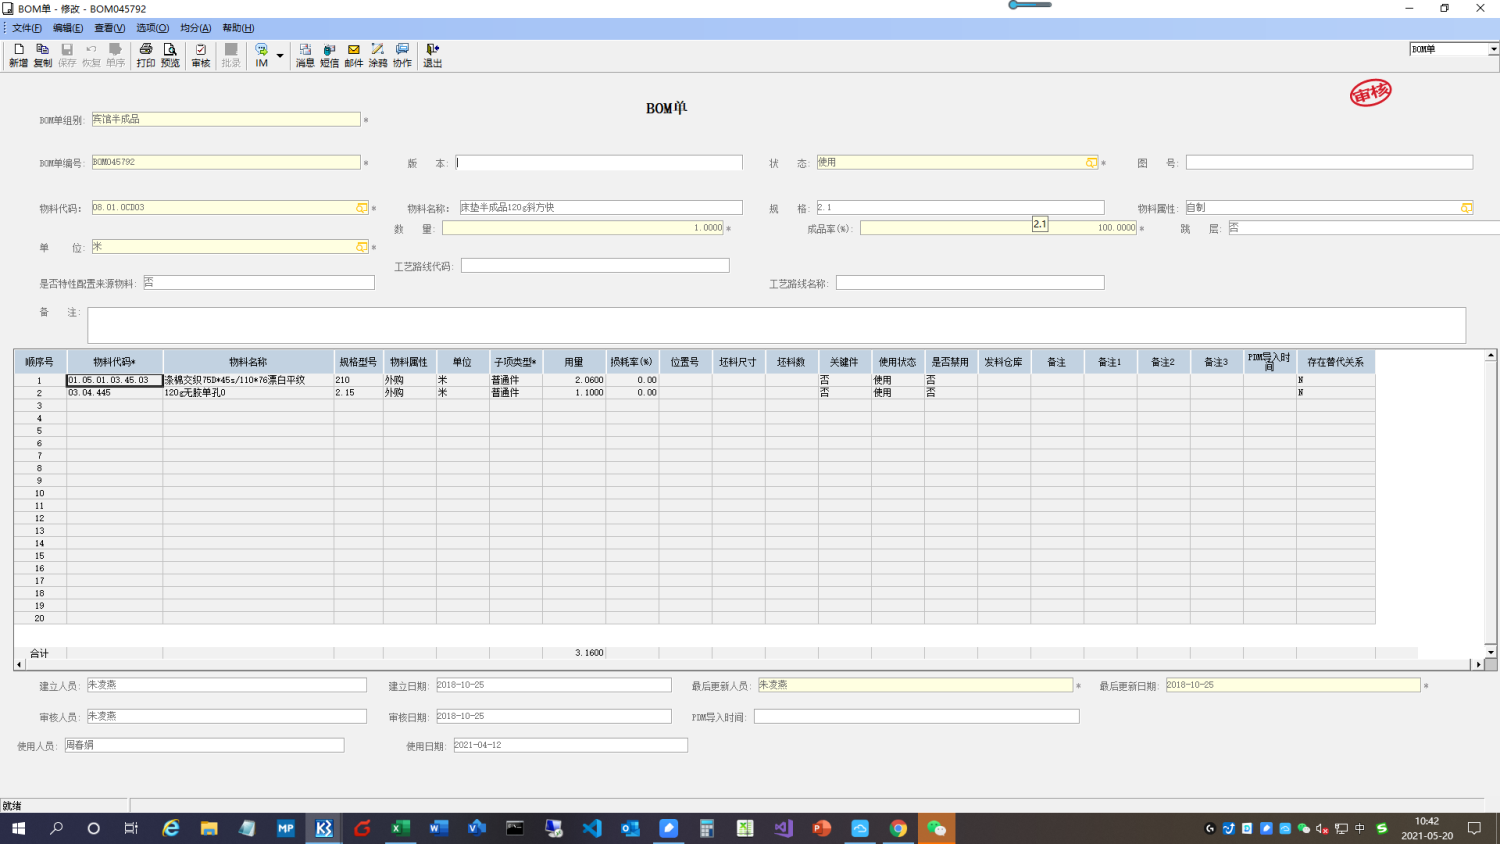Open the 单位 lookup button
This screenshot has width=1500, height=844.
pos(362,247)
